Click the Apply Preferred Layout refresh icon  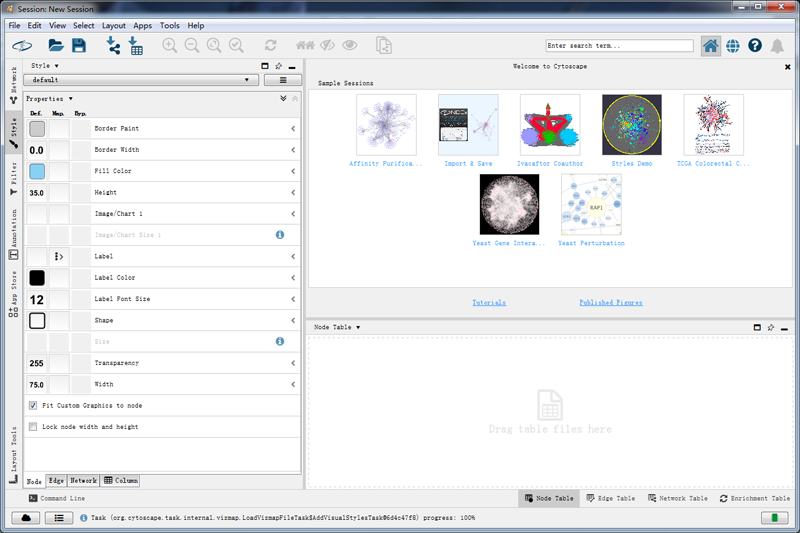click(270, 45)
